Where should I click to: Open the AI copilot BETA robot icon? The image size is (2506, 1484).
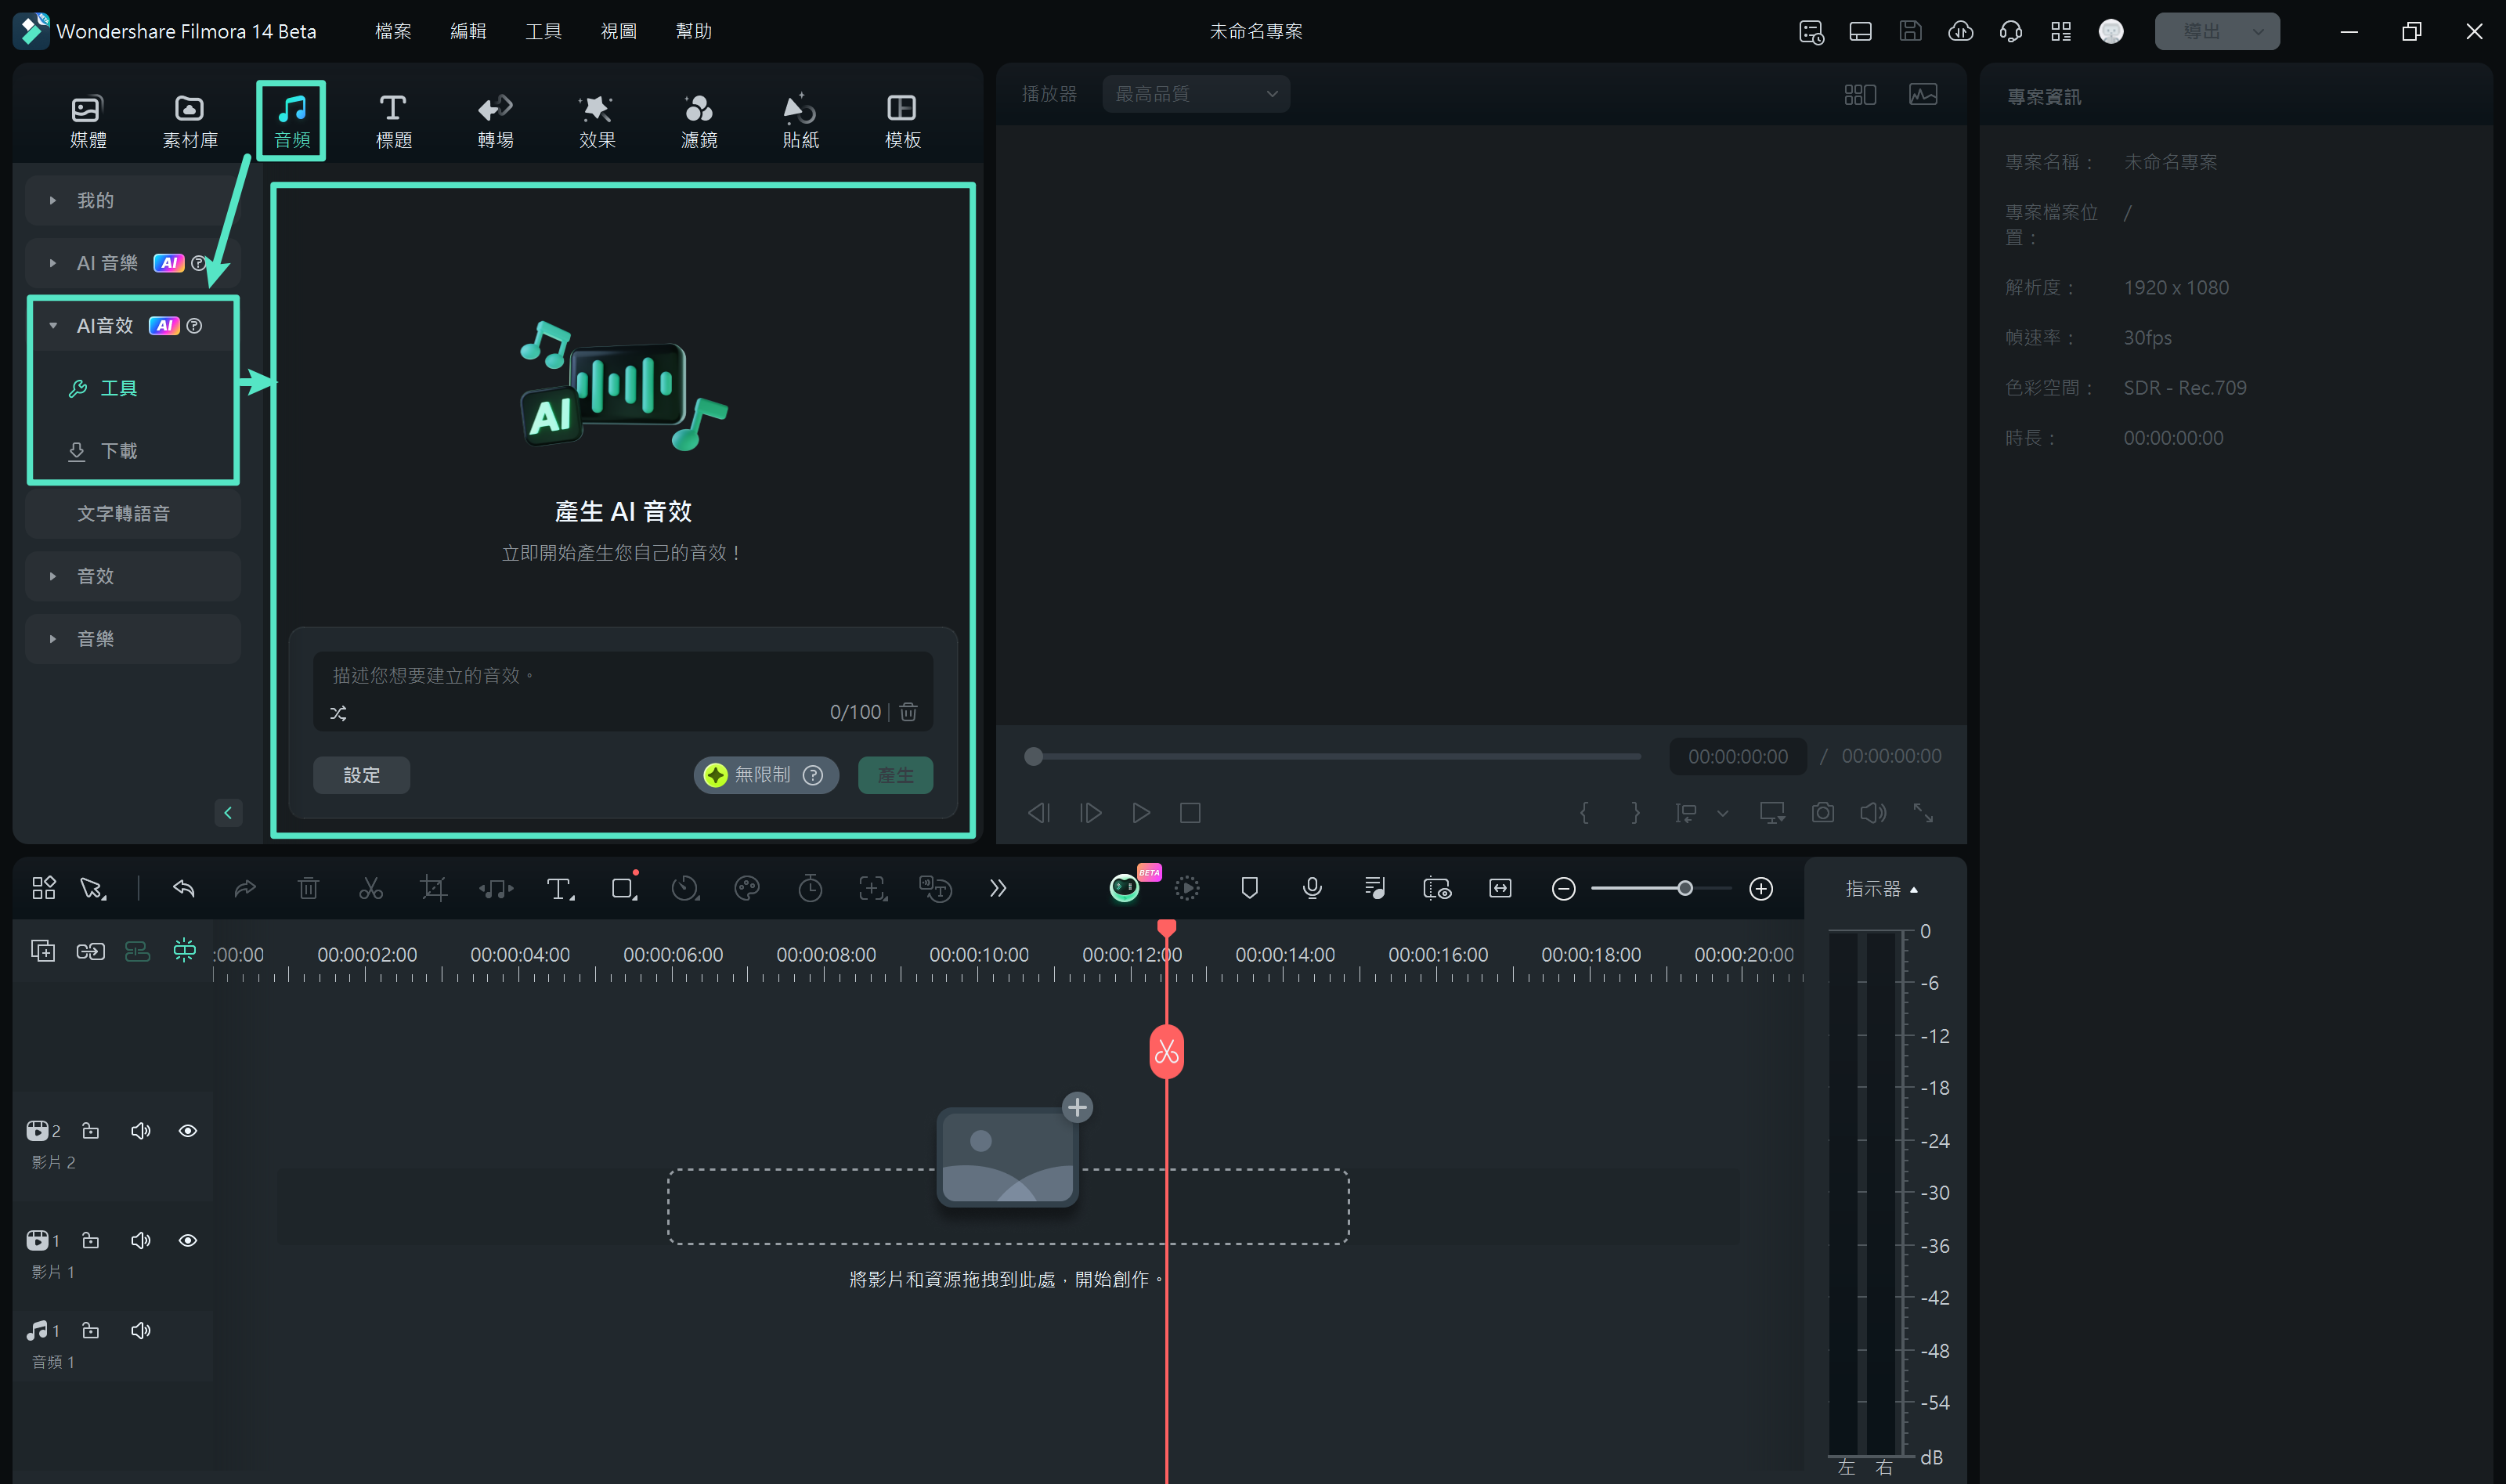tap(1125, 887)
